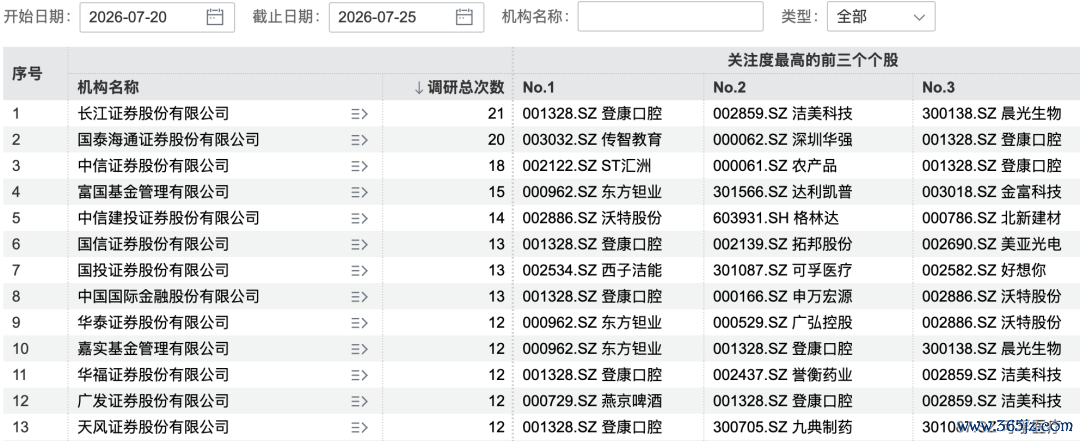Click stock 300705.SZ 九典制药
This screenshot has width=1080, height=441.
point(783,428)
